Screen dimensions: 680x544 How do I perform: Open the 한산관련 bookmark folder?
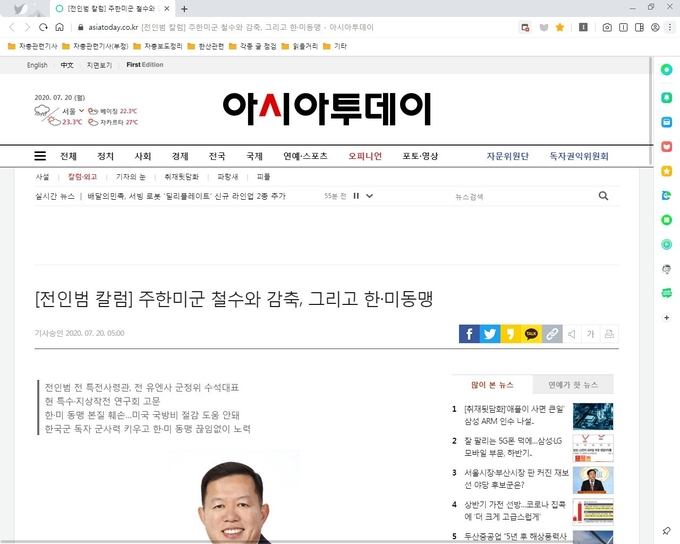coord(206,46)
